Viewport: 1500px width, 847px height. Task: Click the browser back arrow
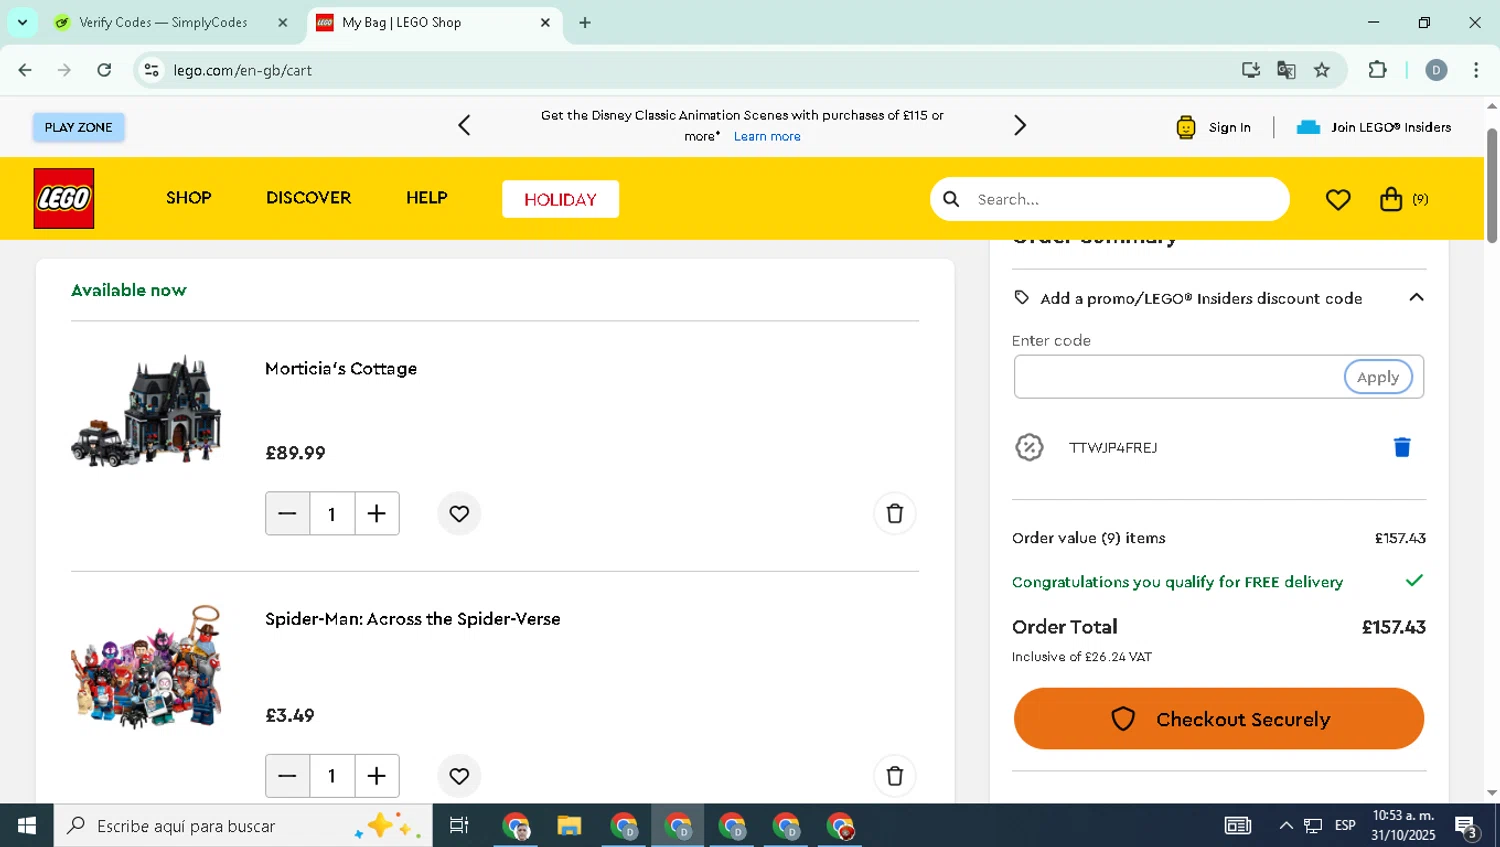click(x=25, y=70)
